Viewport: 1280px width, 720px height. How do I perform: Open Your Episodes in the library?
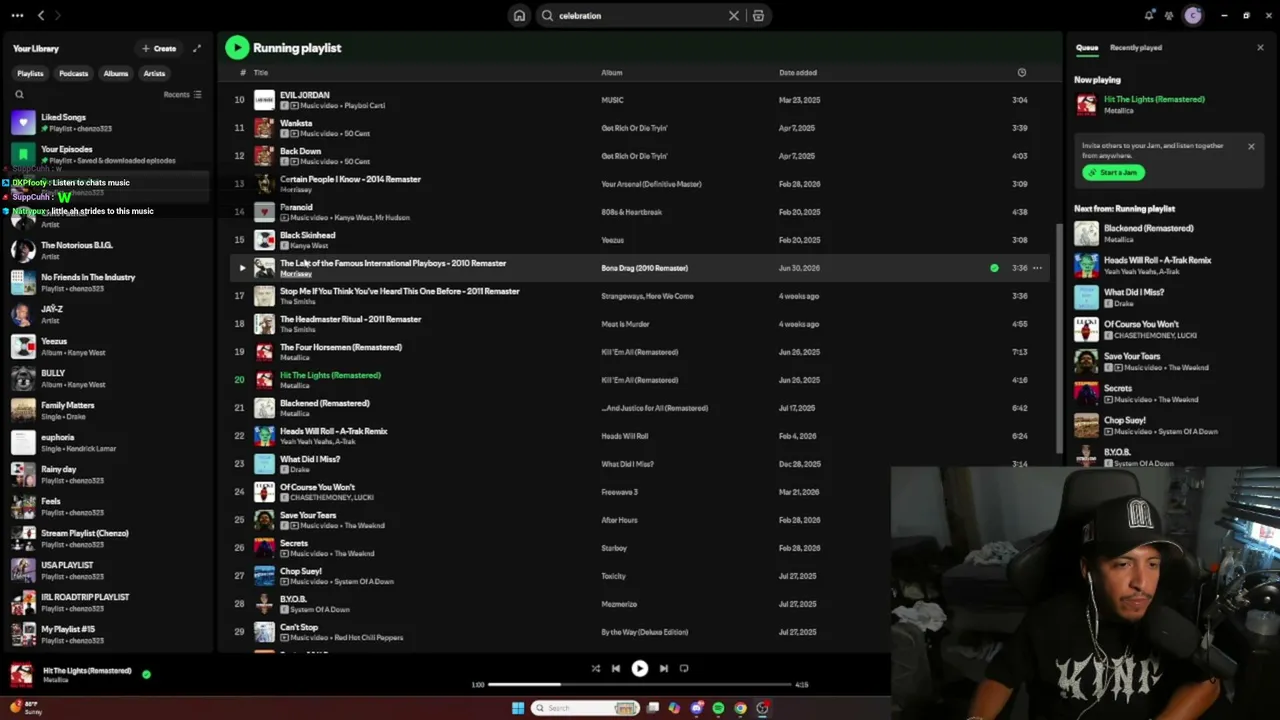pyautogui.click(x=107, y=154)
